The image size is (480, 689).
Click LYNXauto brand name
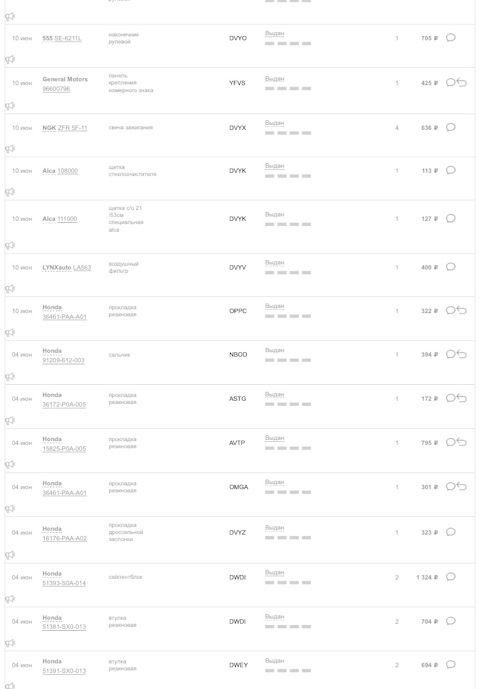click(57, 268)
